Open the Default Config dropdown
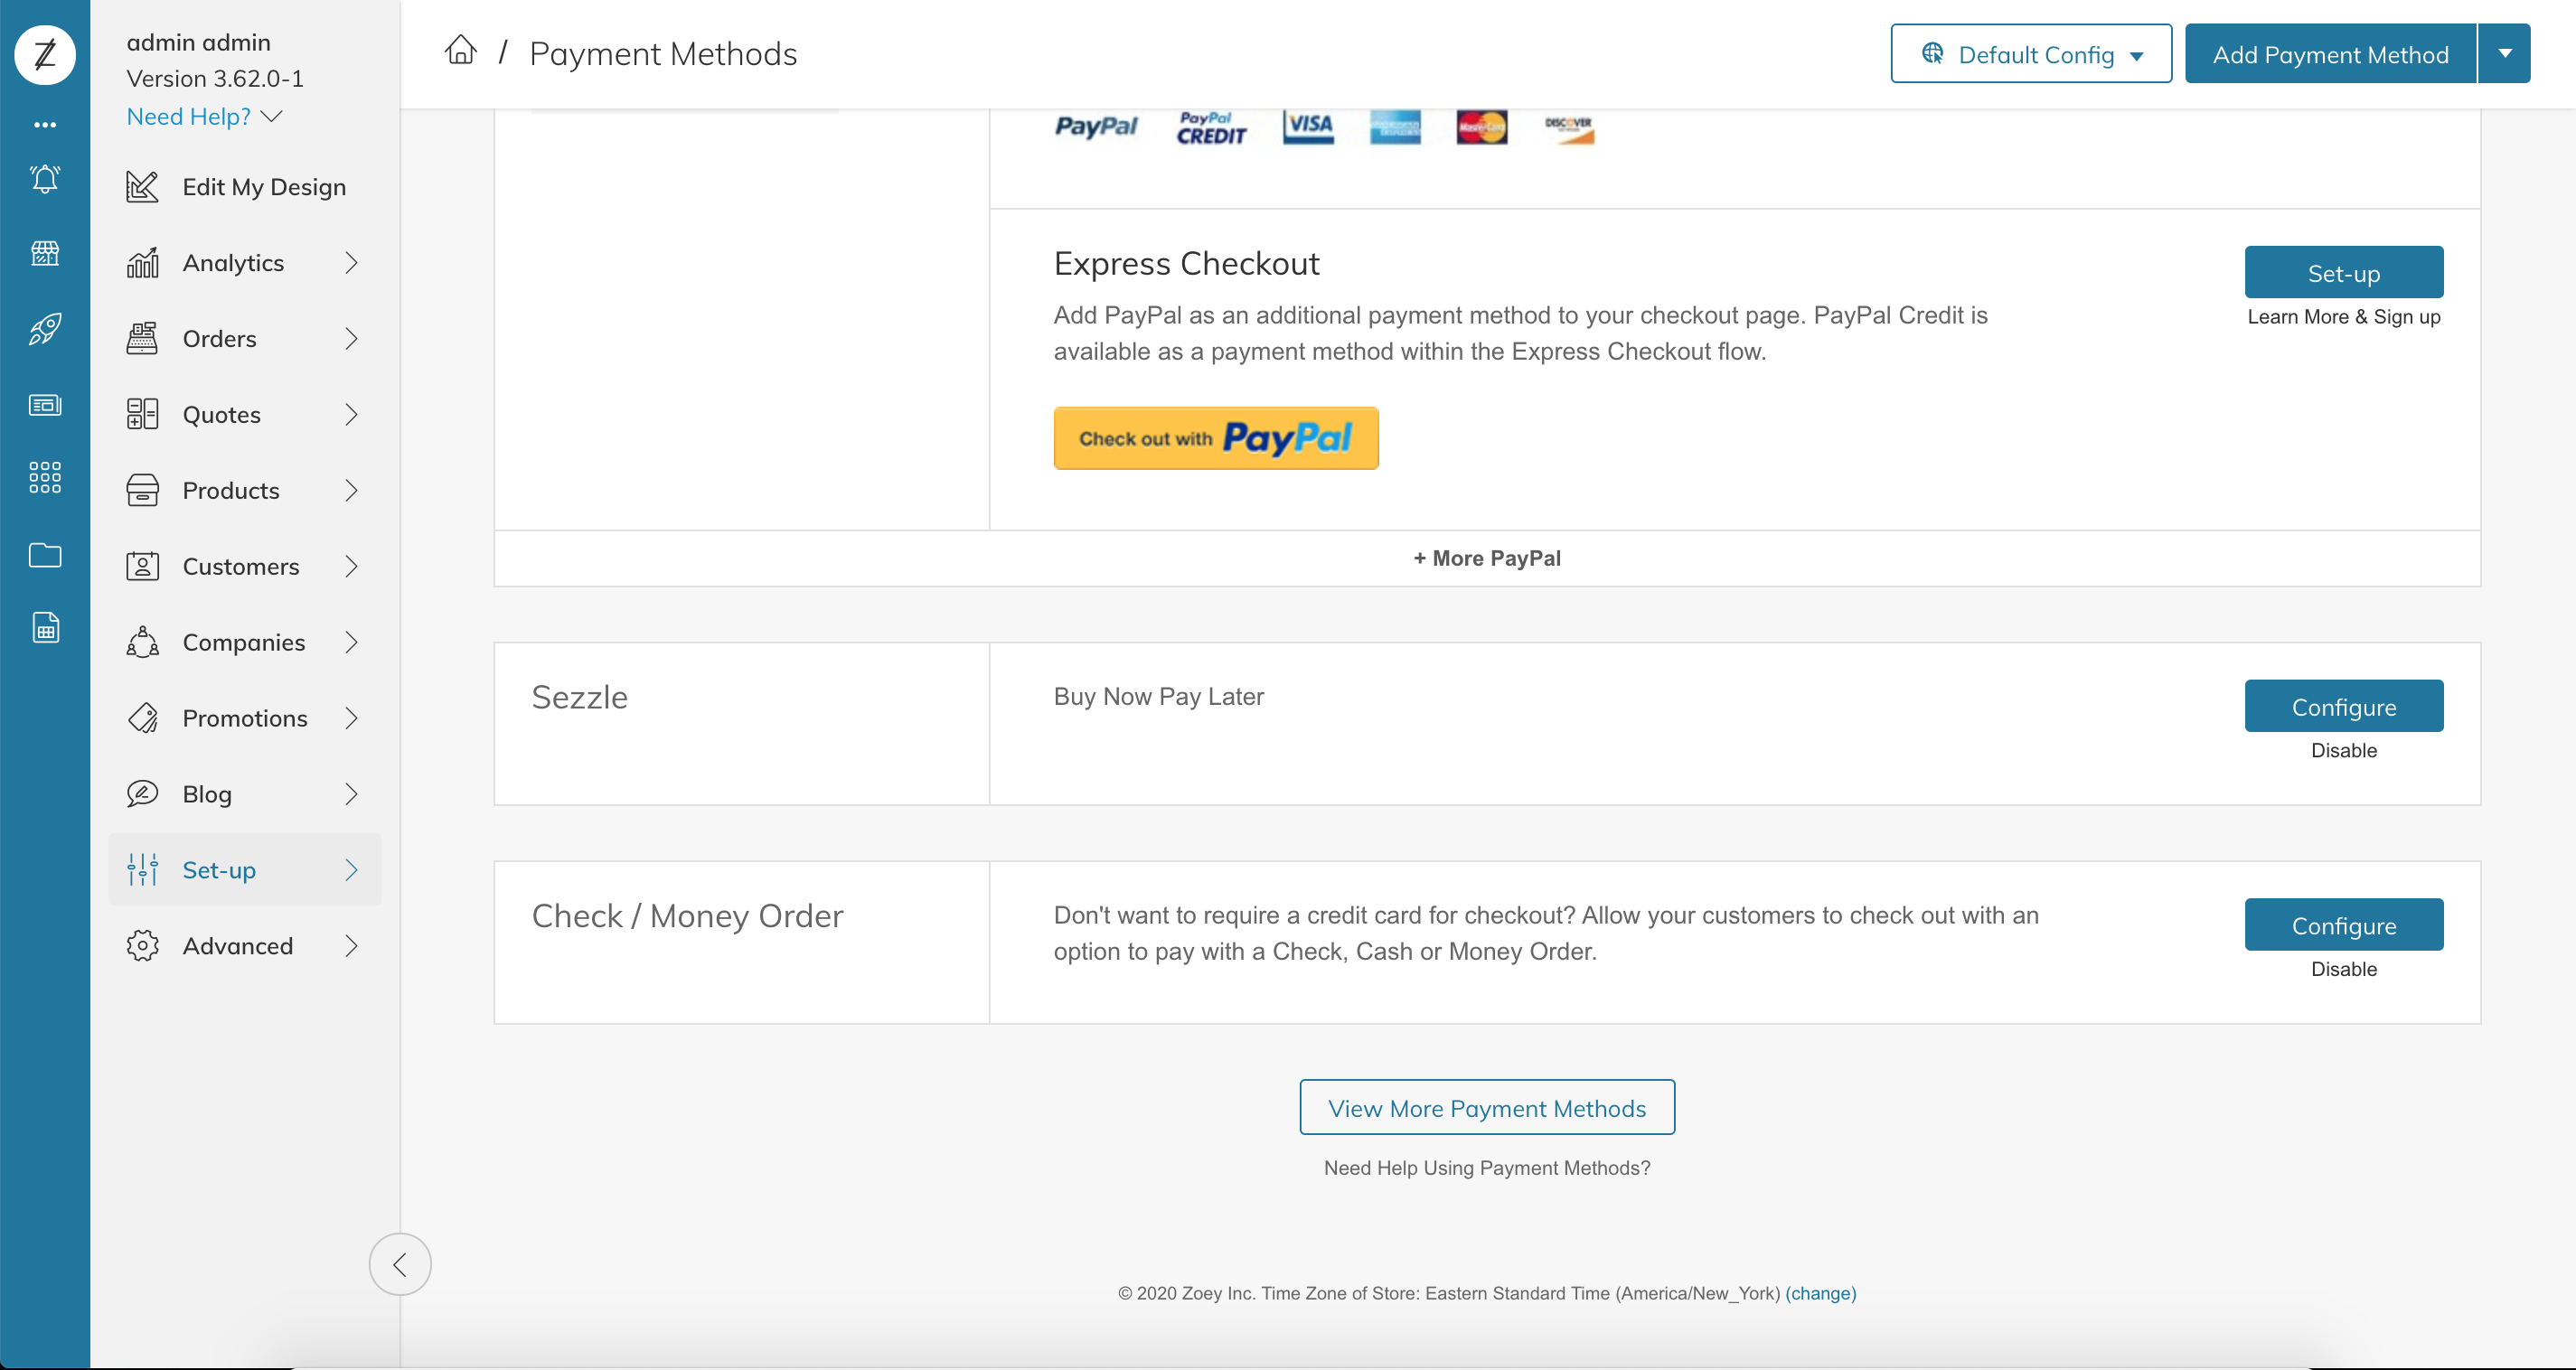This screenshot has height=1370, width=2576. point(2030,54)
